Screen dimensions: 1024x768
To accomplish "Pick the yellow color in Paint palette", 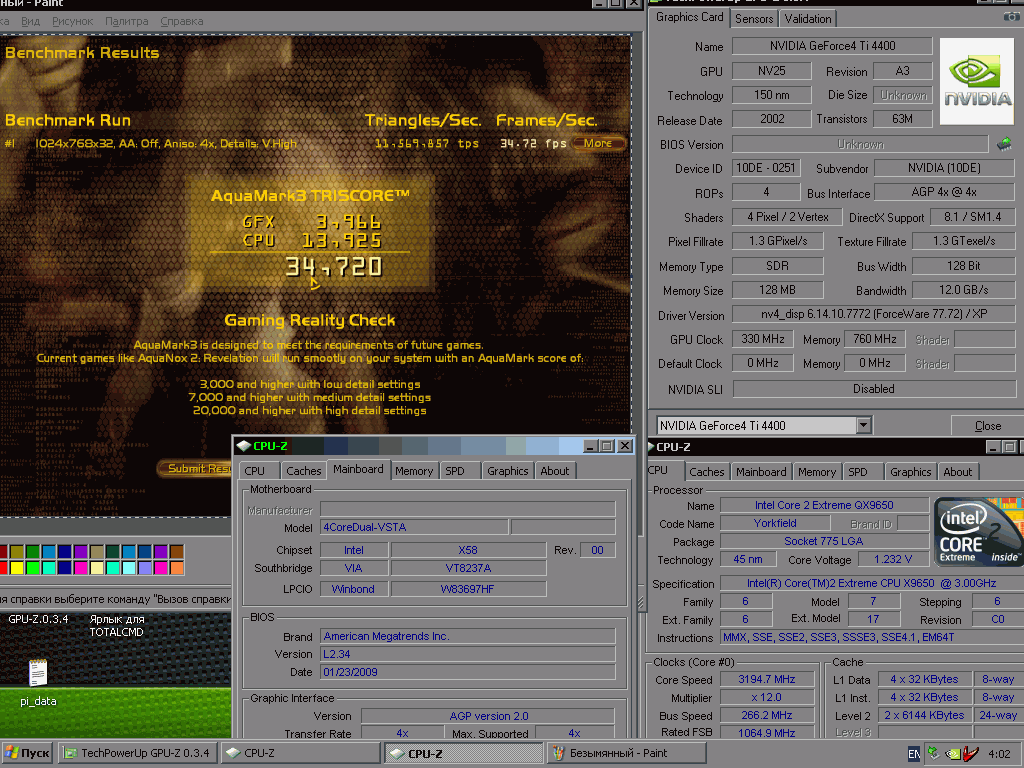I will pos(17,568).
